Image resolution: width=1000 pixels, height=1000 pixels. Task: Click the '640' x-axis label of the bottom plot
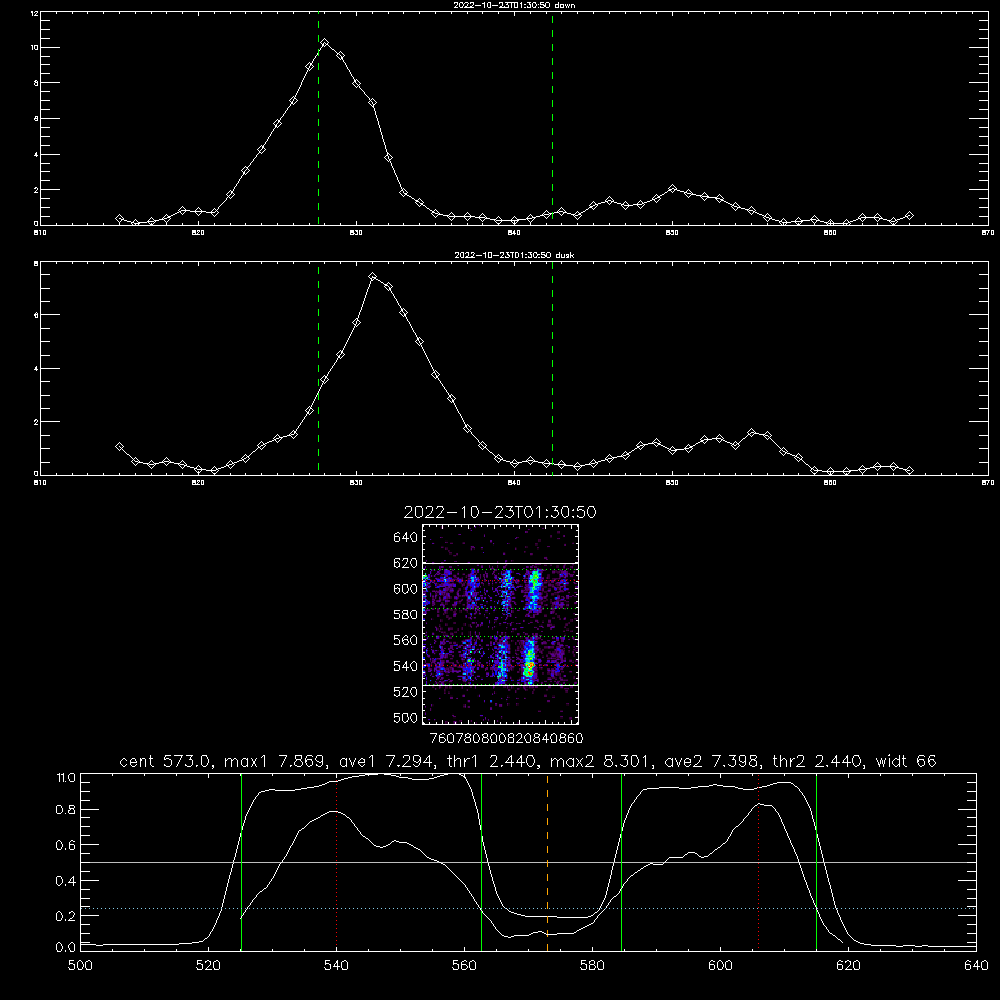point(976,966)
